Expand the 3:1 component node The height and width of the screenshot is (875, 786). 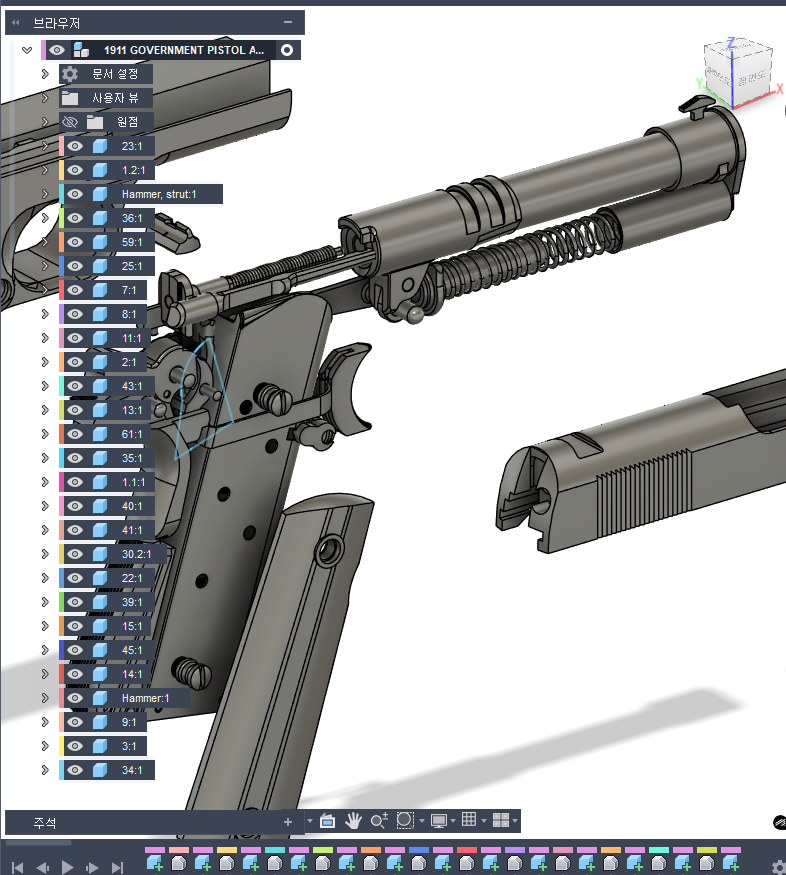45,746
